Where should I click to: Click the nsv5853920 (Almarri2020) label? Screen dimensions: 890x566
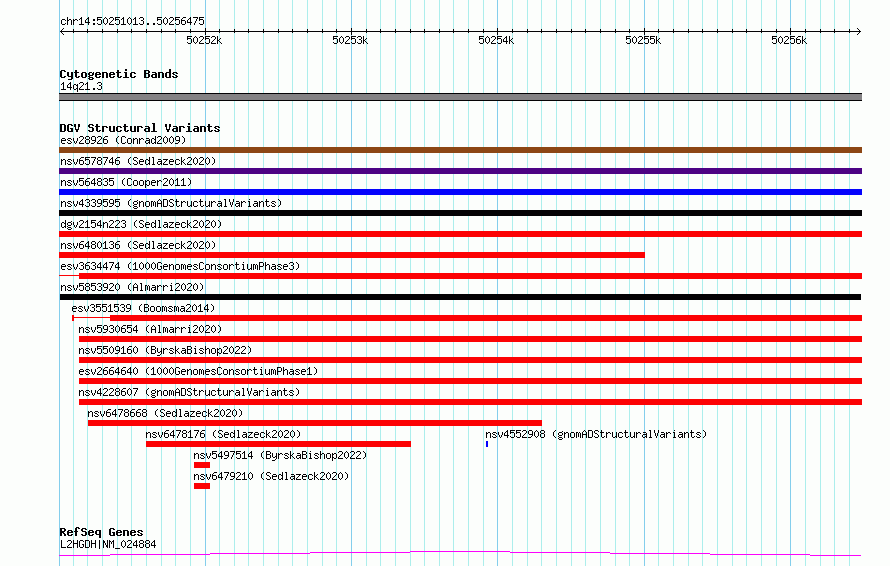tap(132, 287)
